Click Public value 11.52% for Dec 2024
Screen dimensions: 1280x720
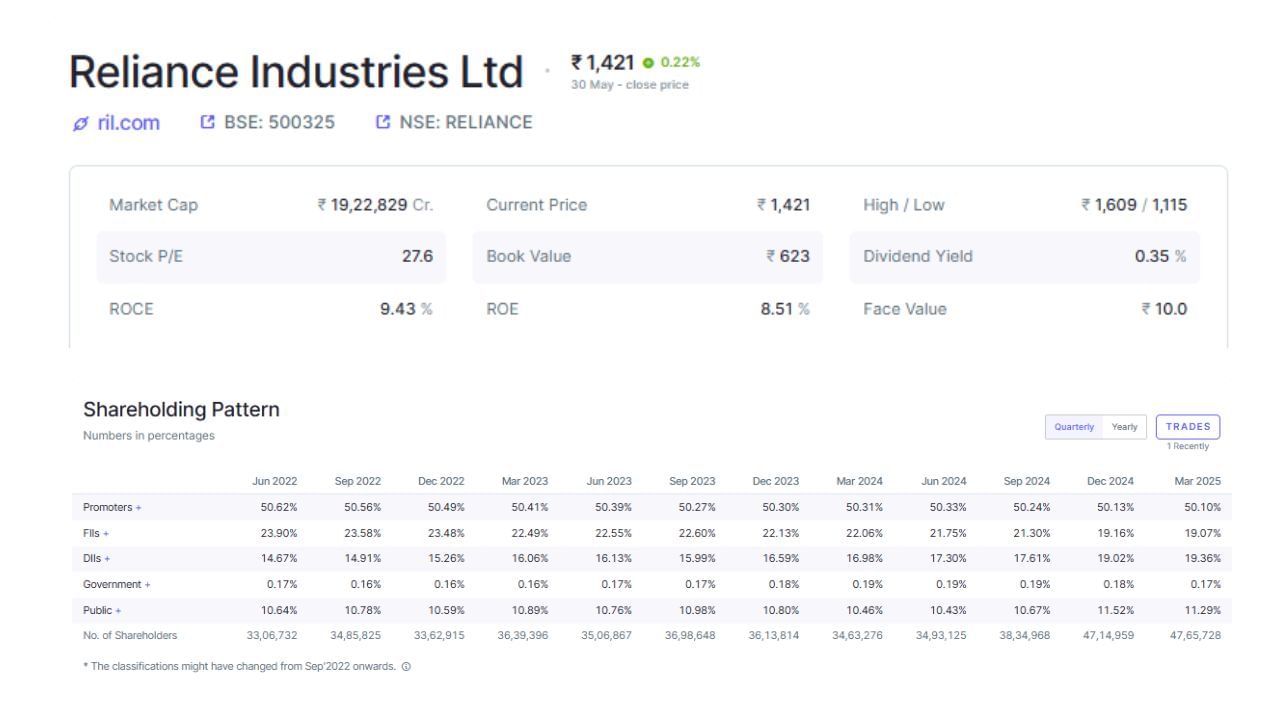click(1116, 611)
